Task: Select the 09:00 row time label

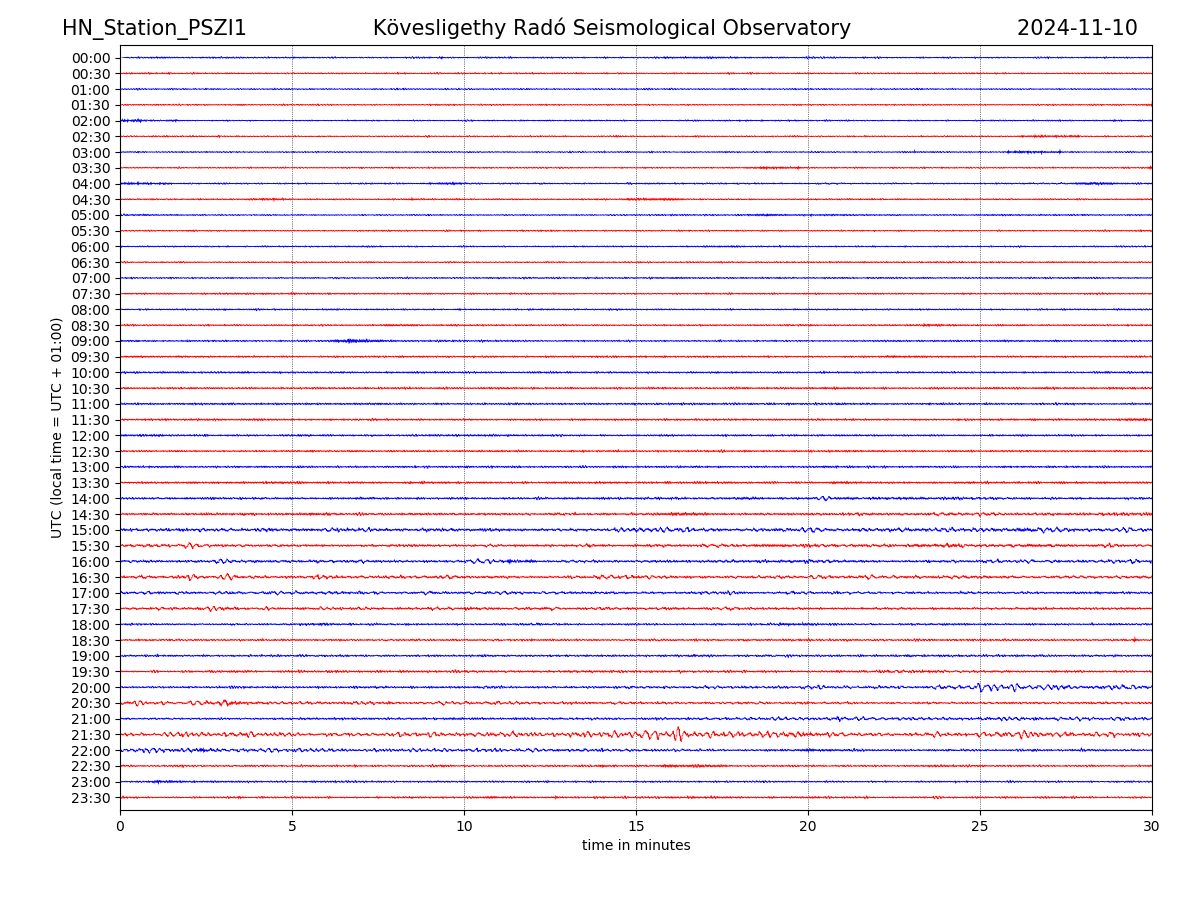Action: tap(91, 341)
